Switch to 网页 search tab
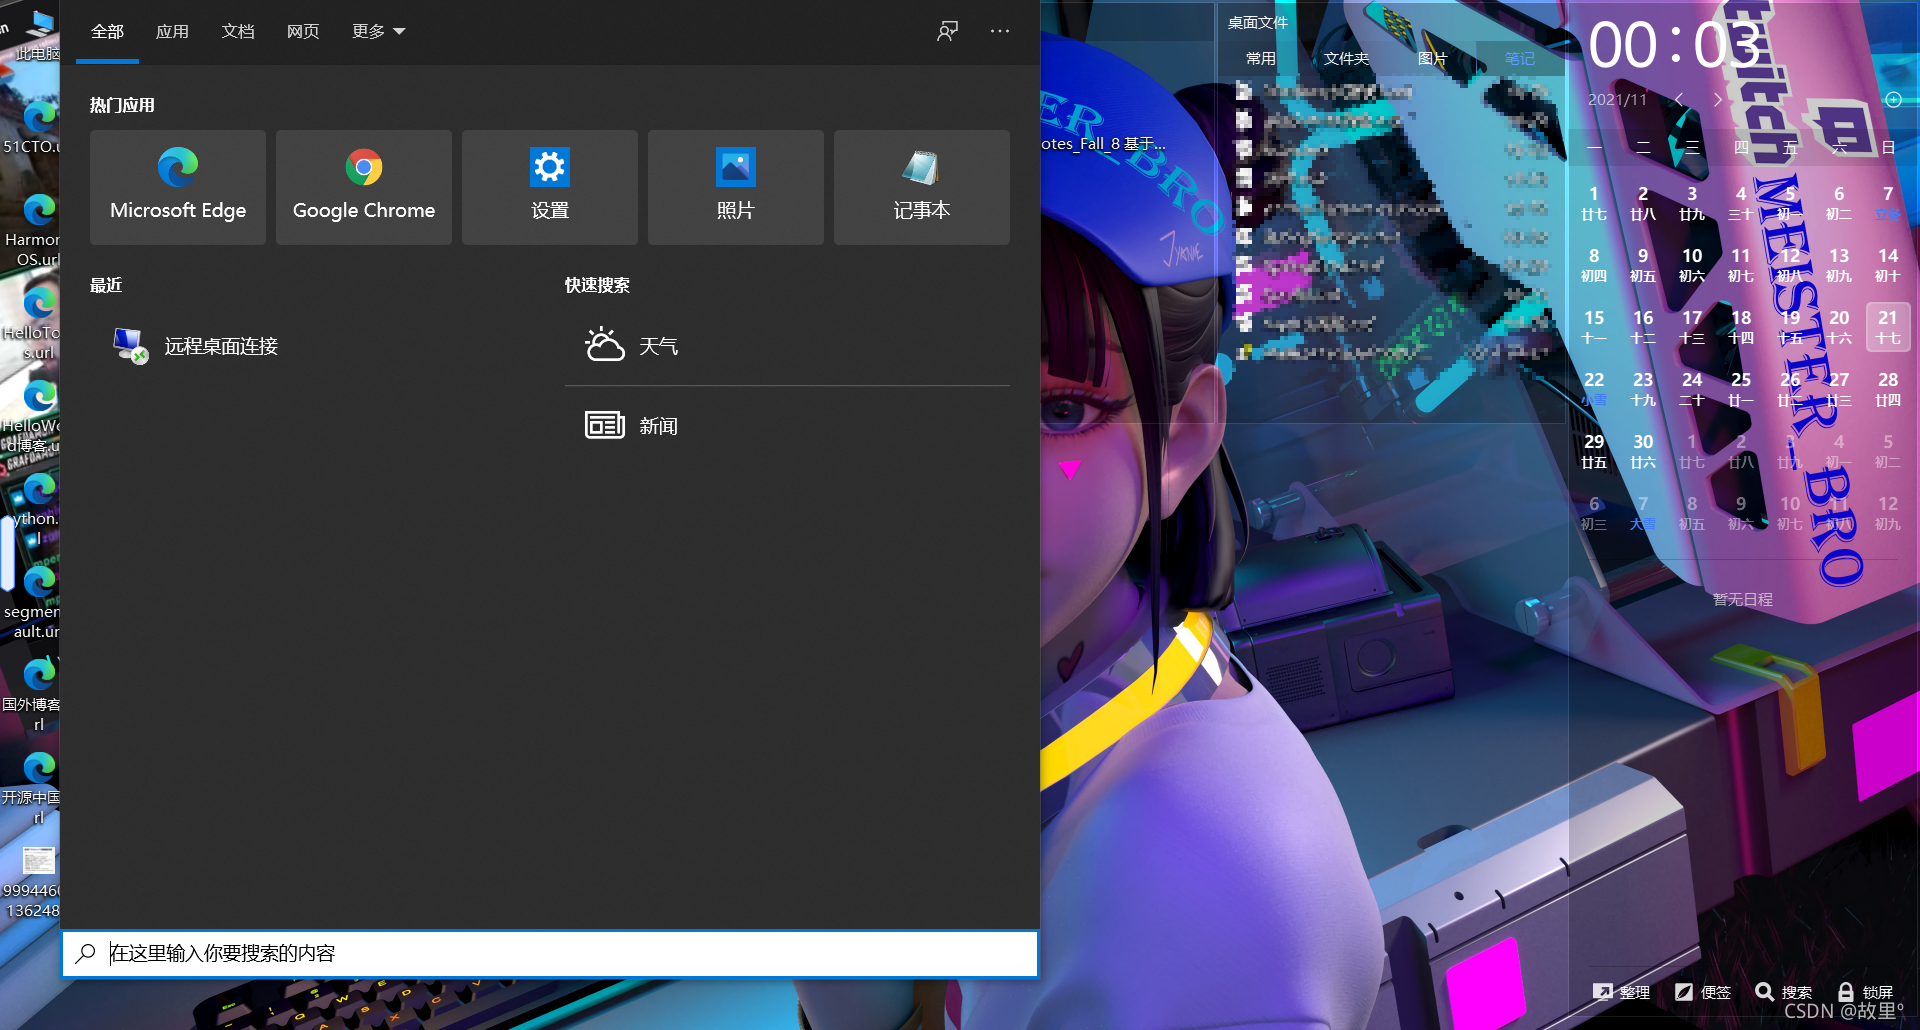 tap(303, 31)
